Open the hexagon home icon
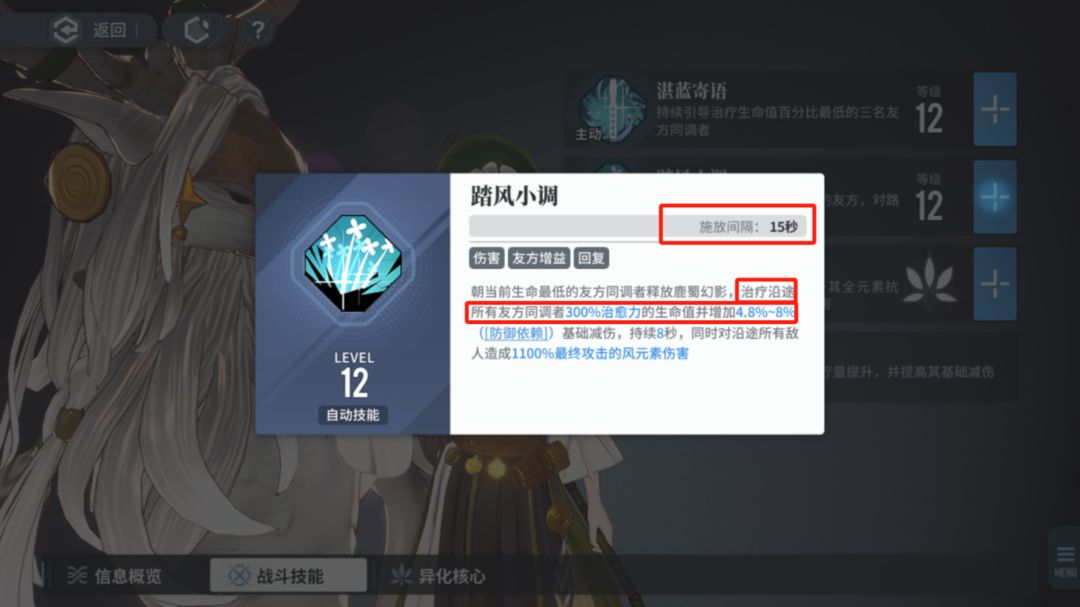Screen dimensions: 1080x607 point(196,30)
